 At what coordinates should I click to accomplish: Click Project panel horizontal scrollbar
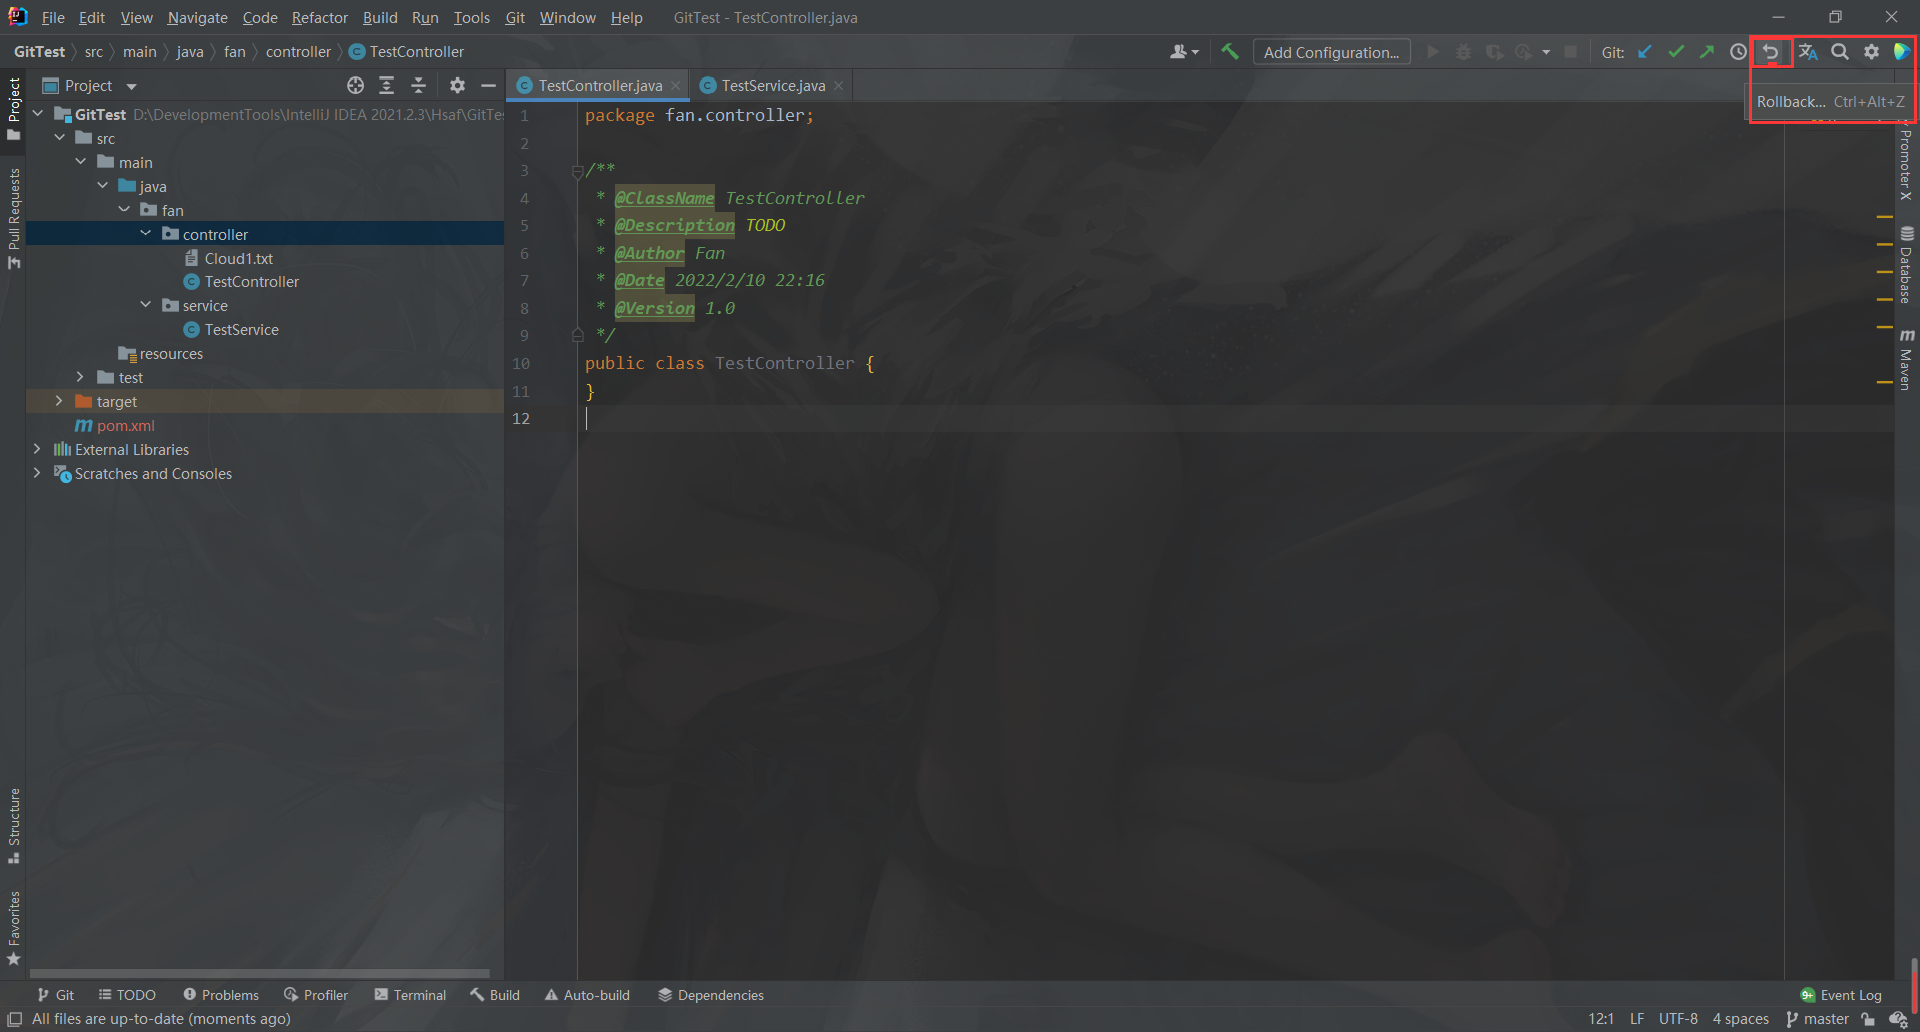pos(260,973)
